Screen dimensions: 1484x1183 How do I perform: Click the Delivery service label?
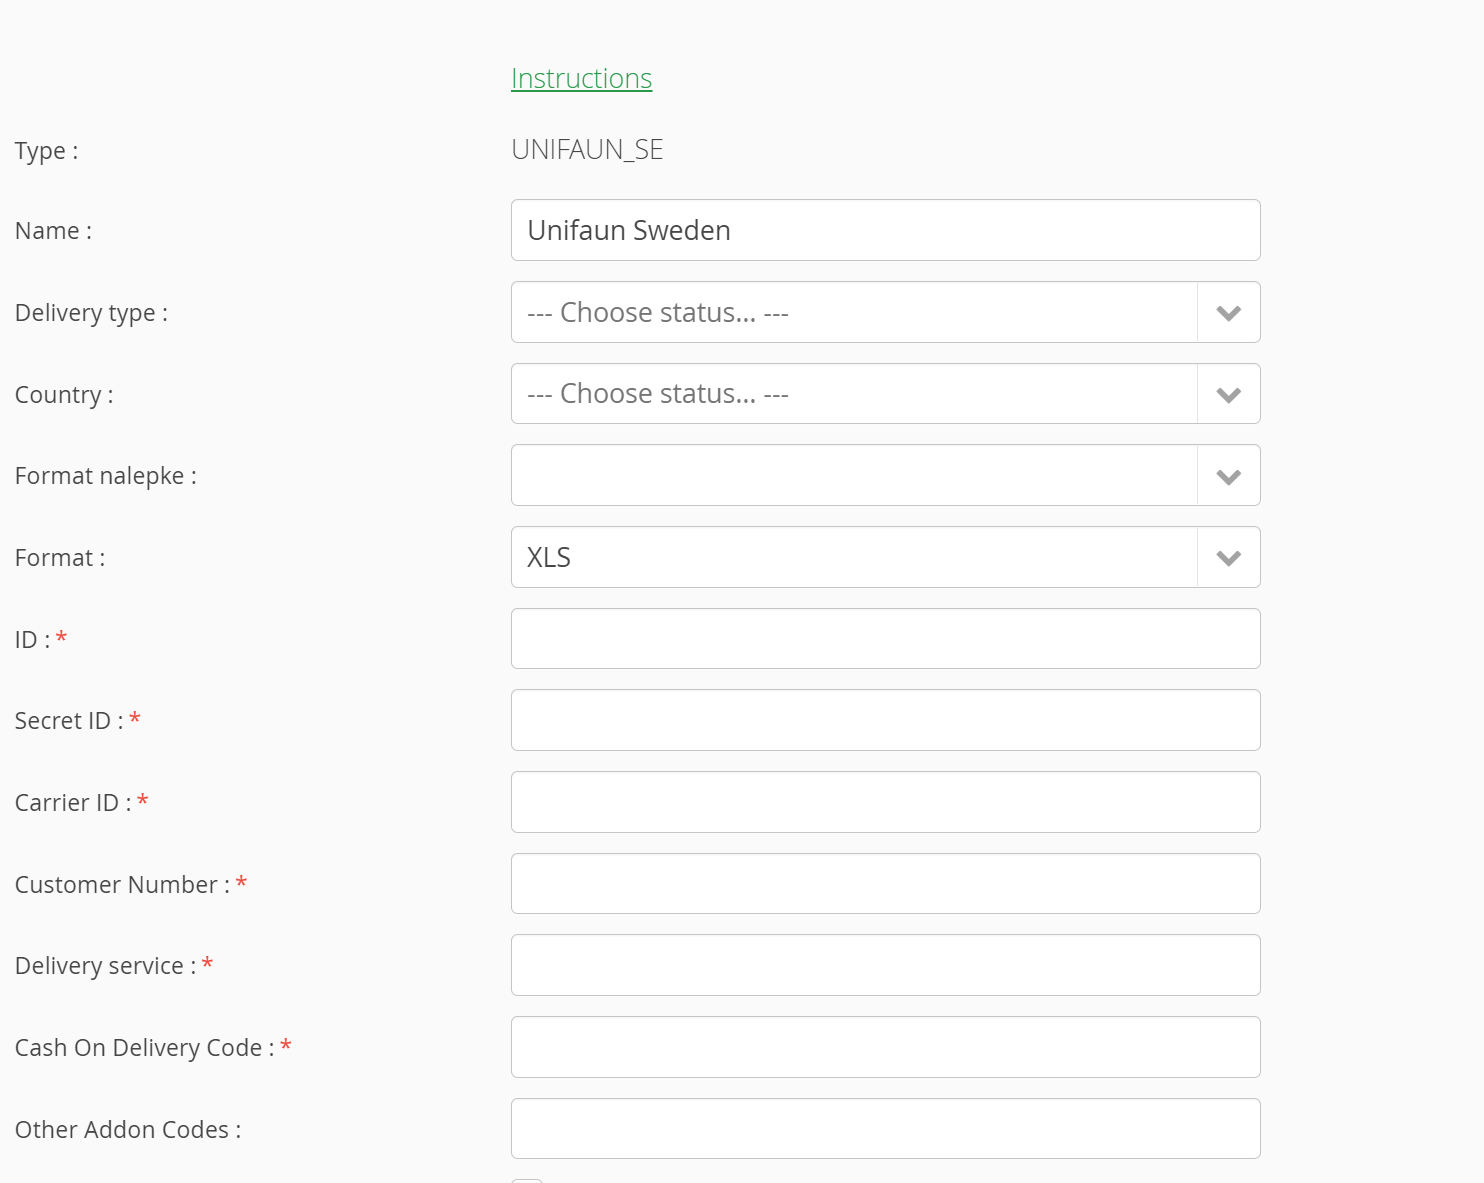tap(105, 966)
